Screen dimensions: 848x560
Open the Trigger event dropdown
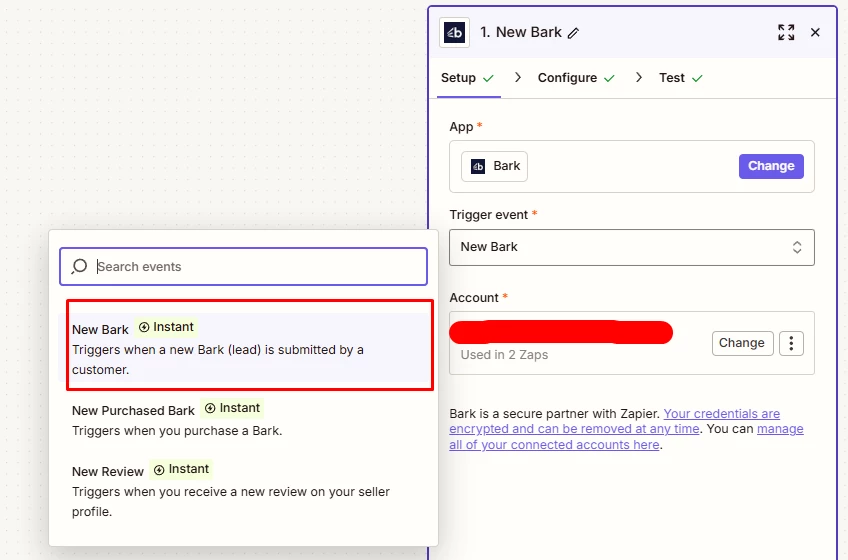[632, 247]
